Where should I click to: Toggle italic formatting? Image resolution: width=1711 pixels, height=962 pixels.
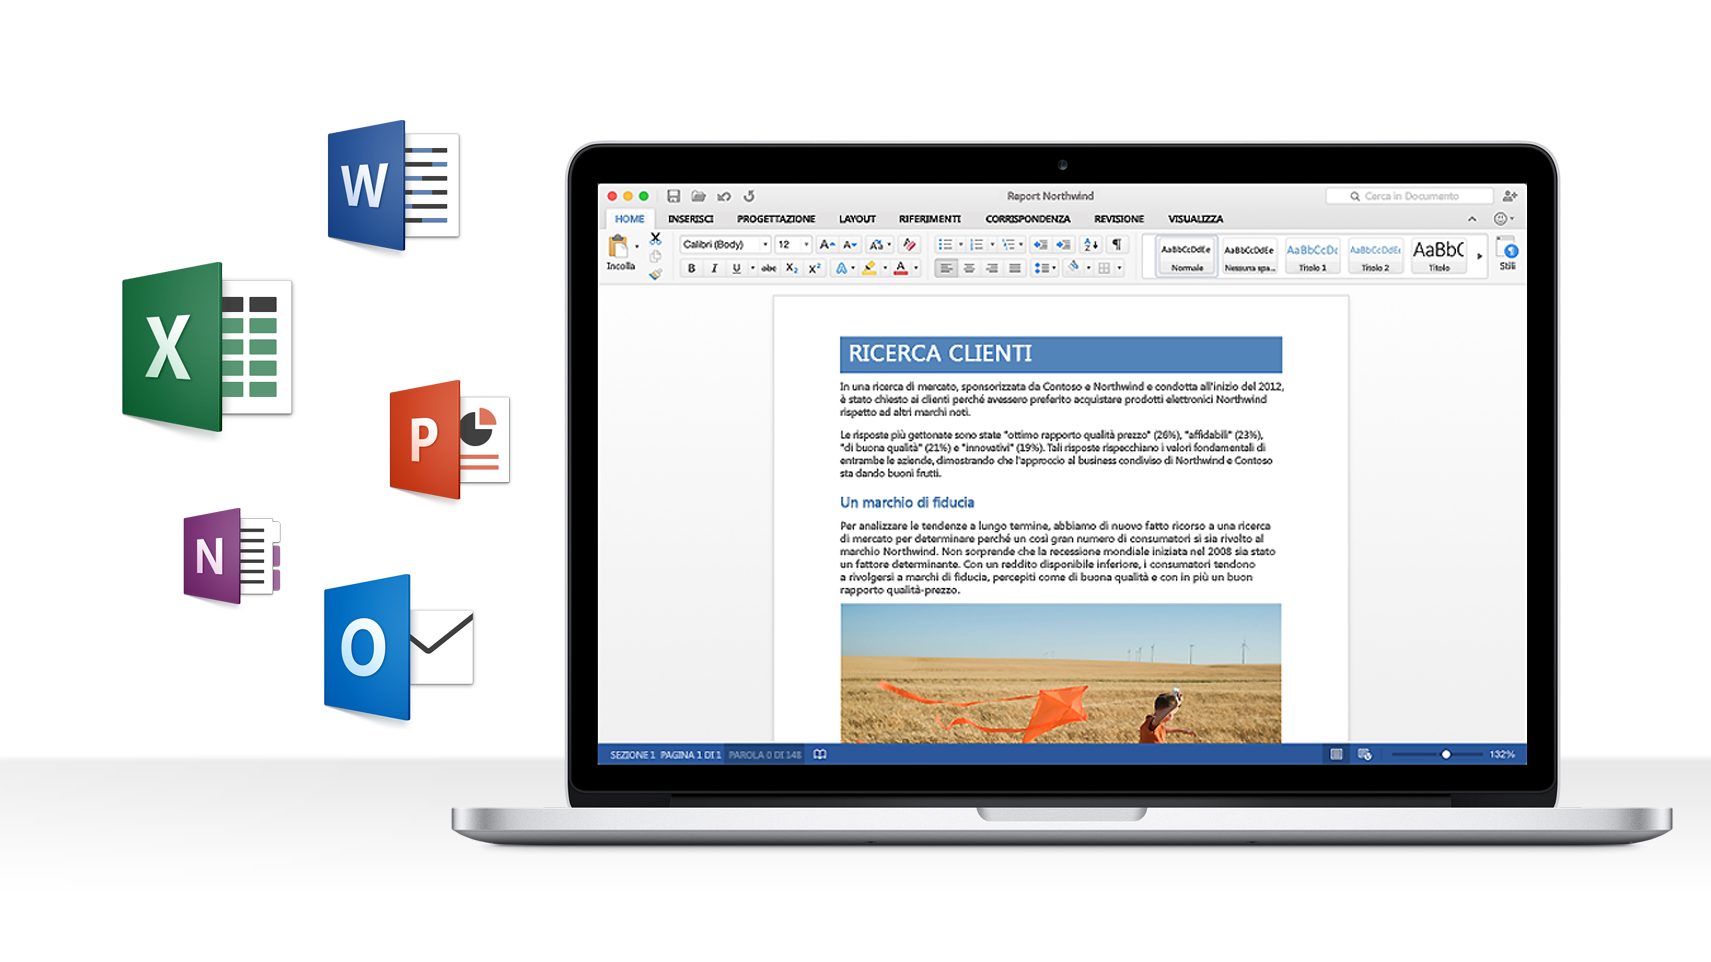click(714, 268)
